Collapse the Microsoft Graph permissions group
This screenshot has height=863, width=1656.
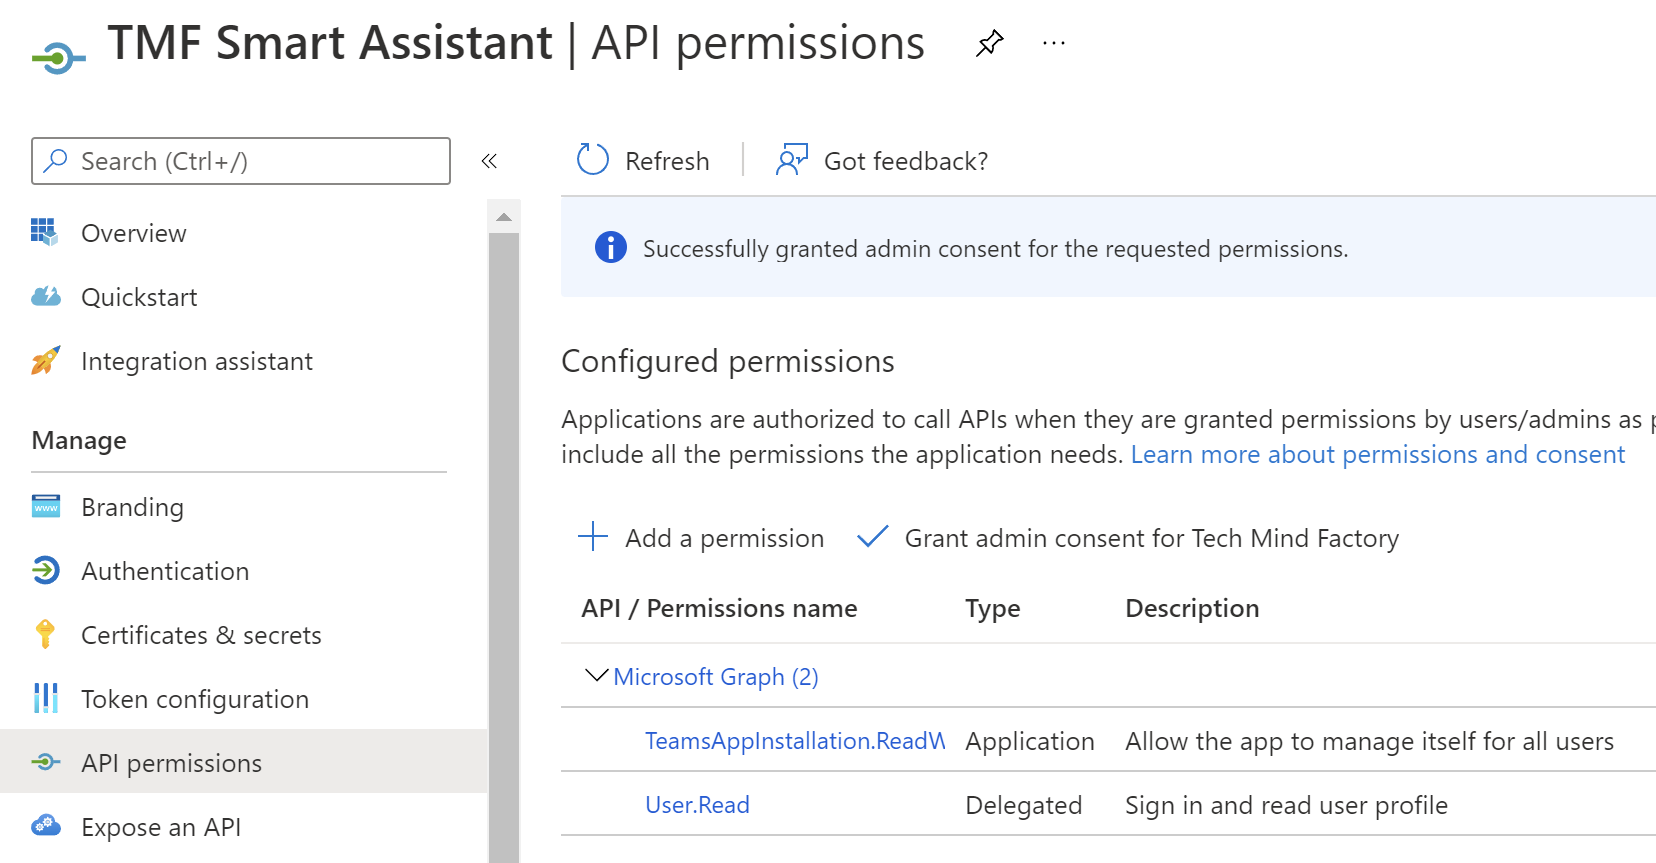click(x=596, y=676)
